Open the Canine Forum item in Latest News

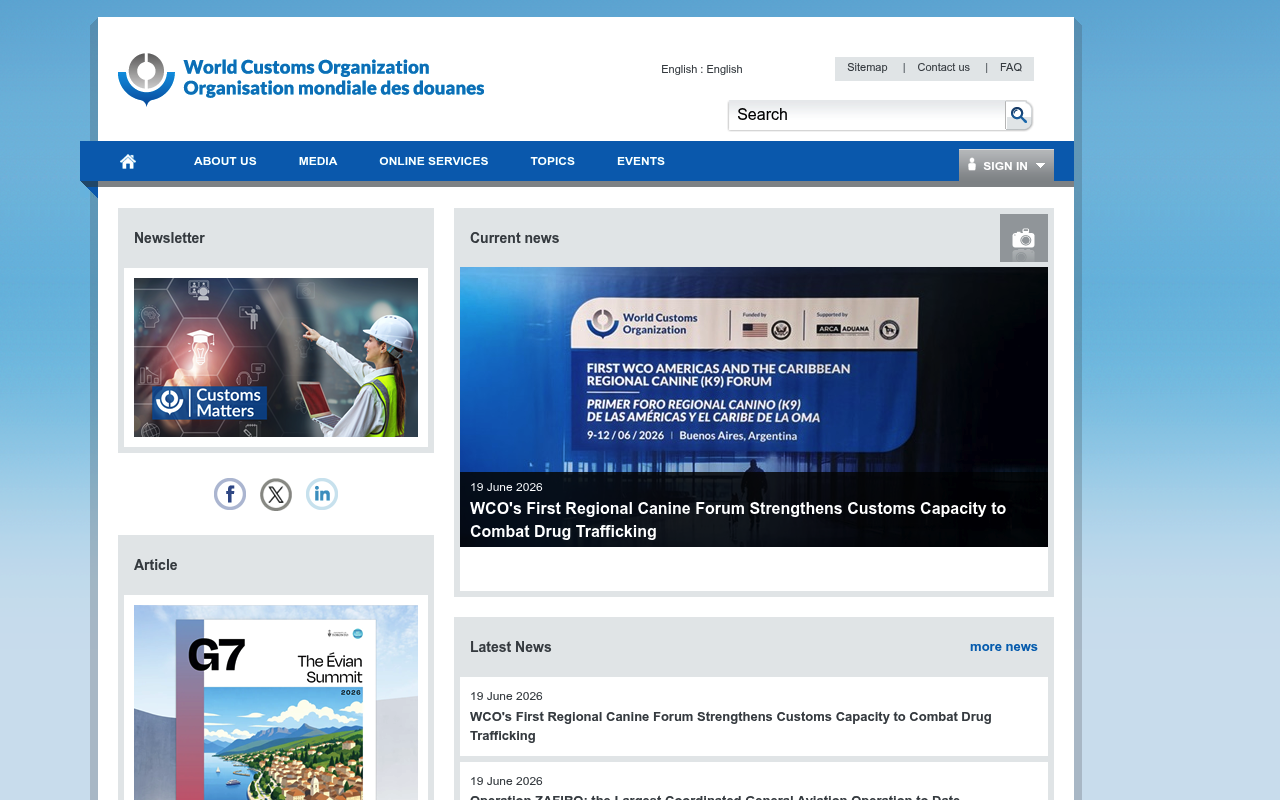pos(731,726)
